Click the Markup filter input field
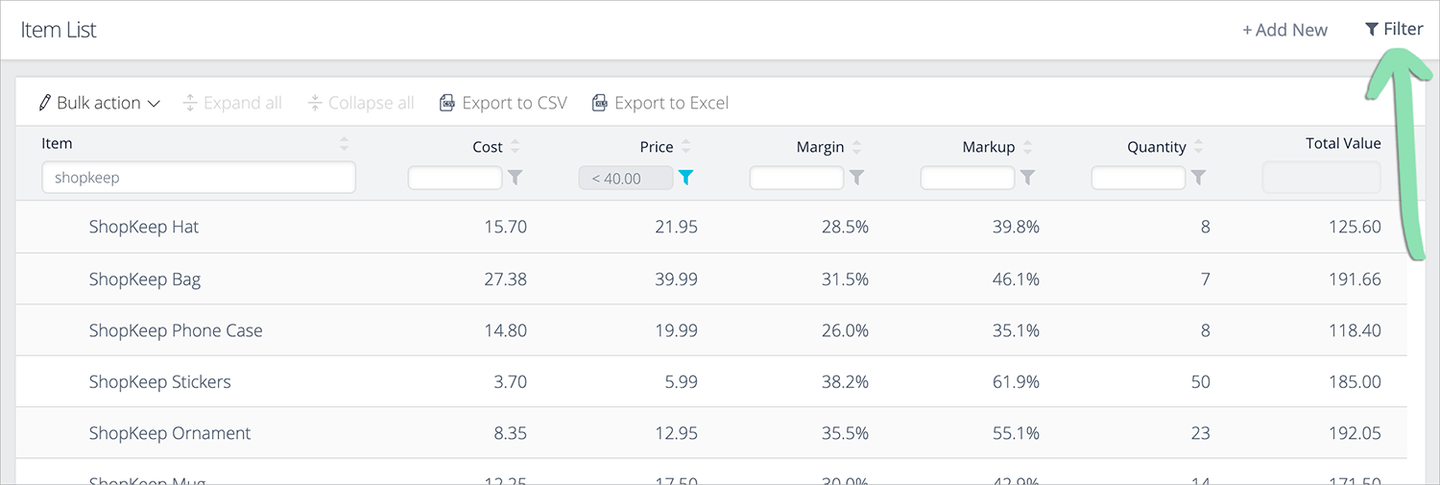Viewport: 1440px width, 485px height. pos(968,178)
